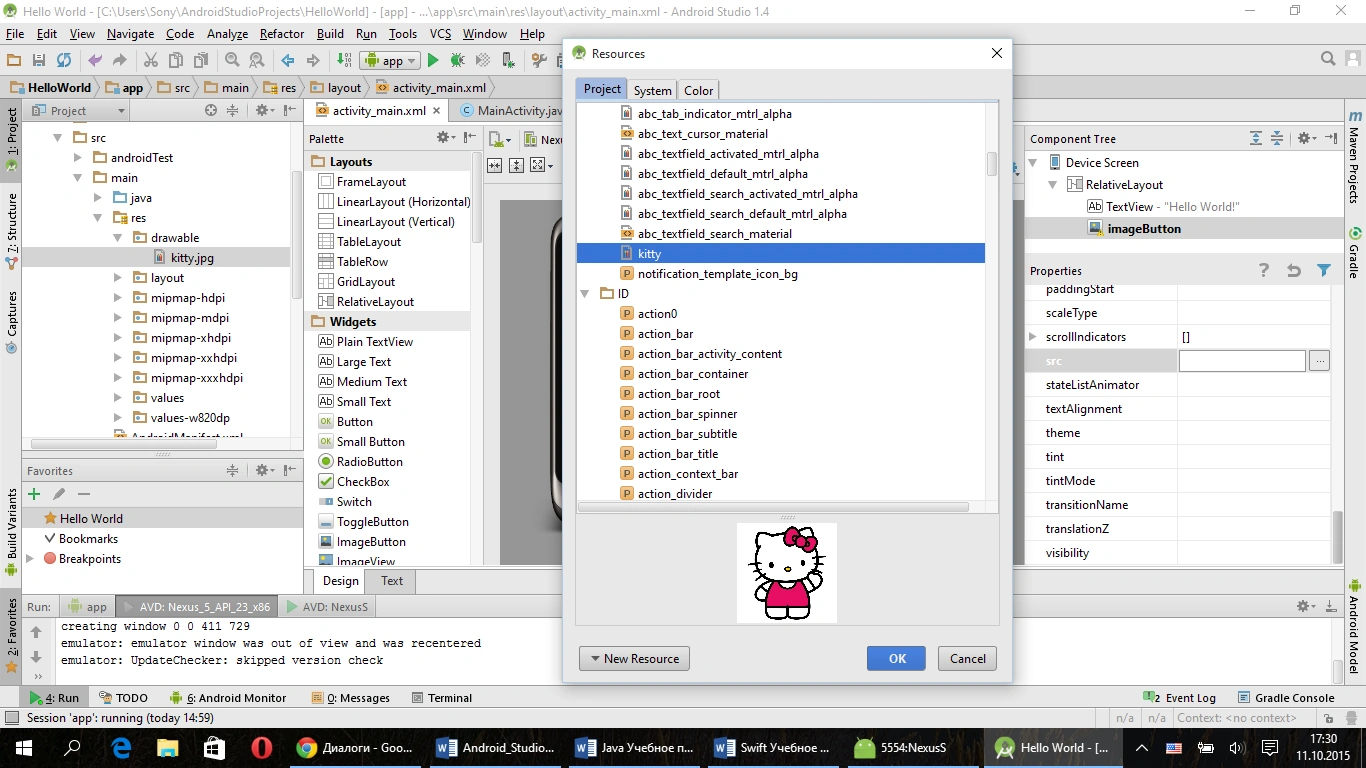The height and width of the screenshot is (768, 1366).
Task: Click the Replace toolbar icon
Action: click(257, 61)
